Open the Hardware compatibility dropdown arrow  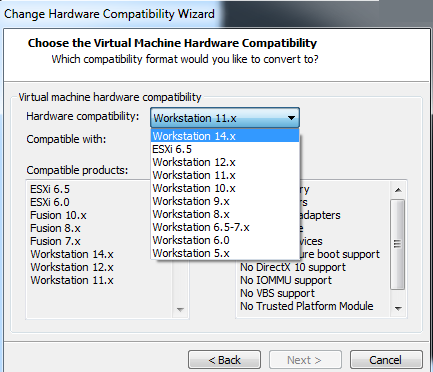[x=291, y=118]
